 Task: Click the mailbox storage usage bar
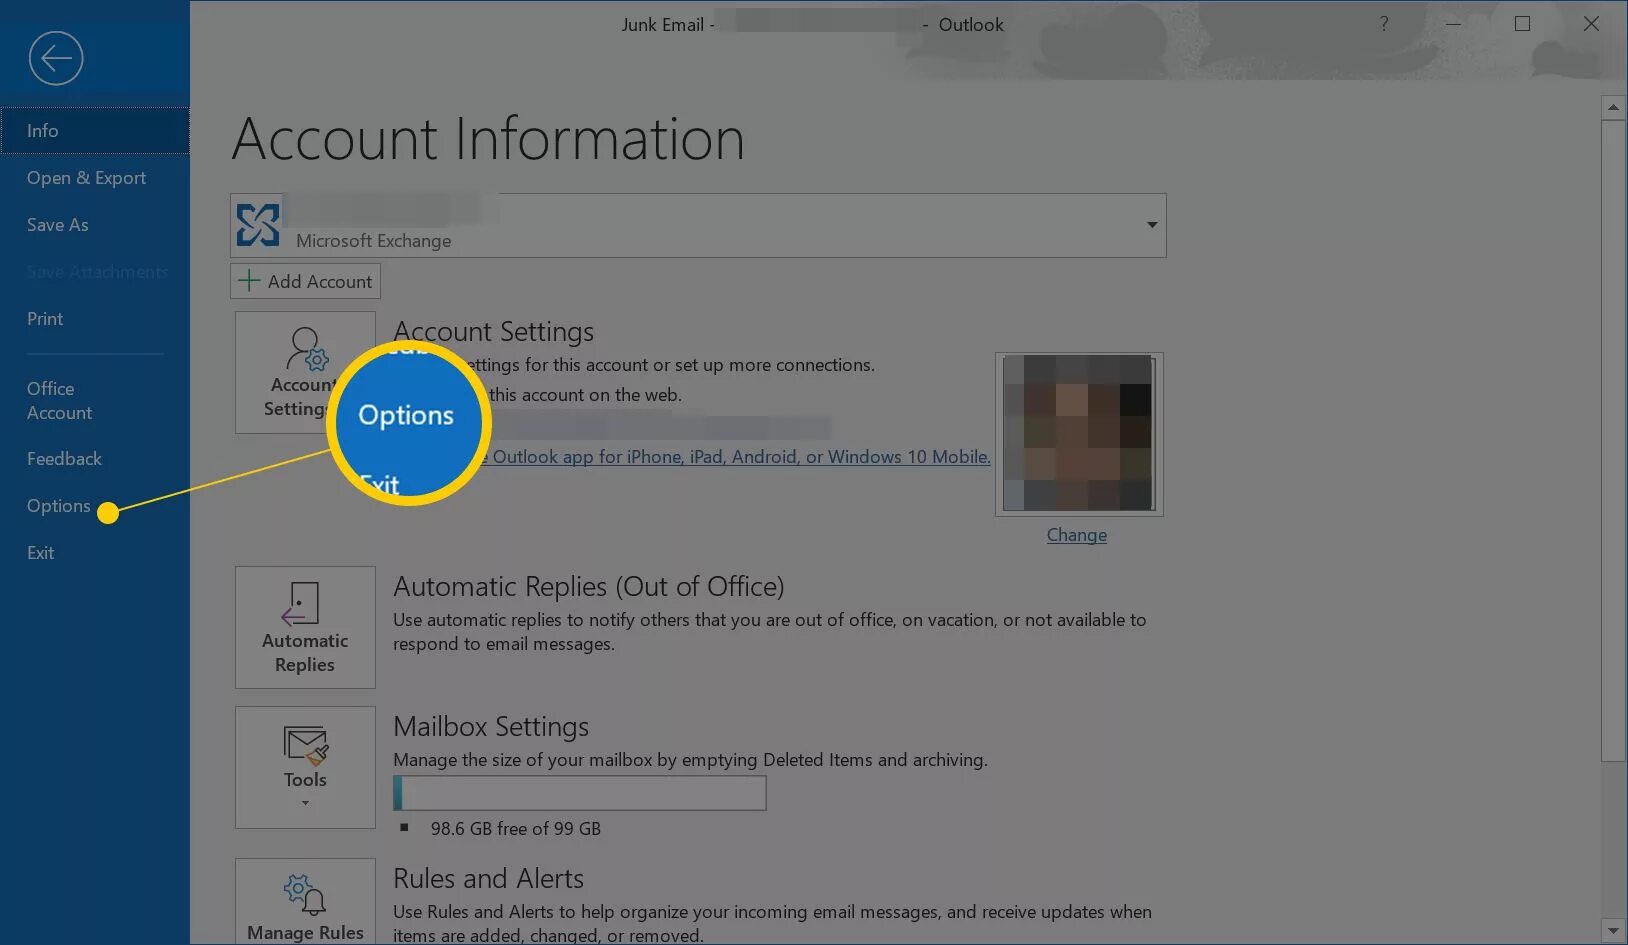[x=580, y=793]
